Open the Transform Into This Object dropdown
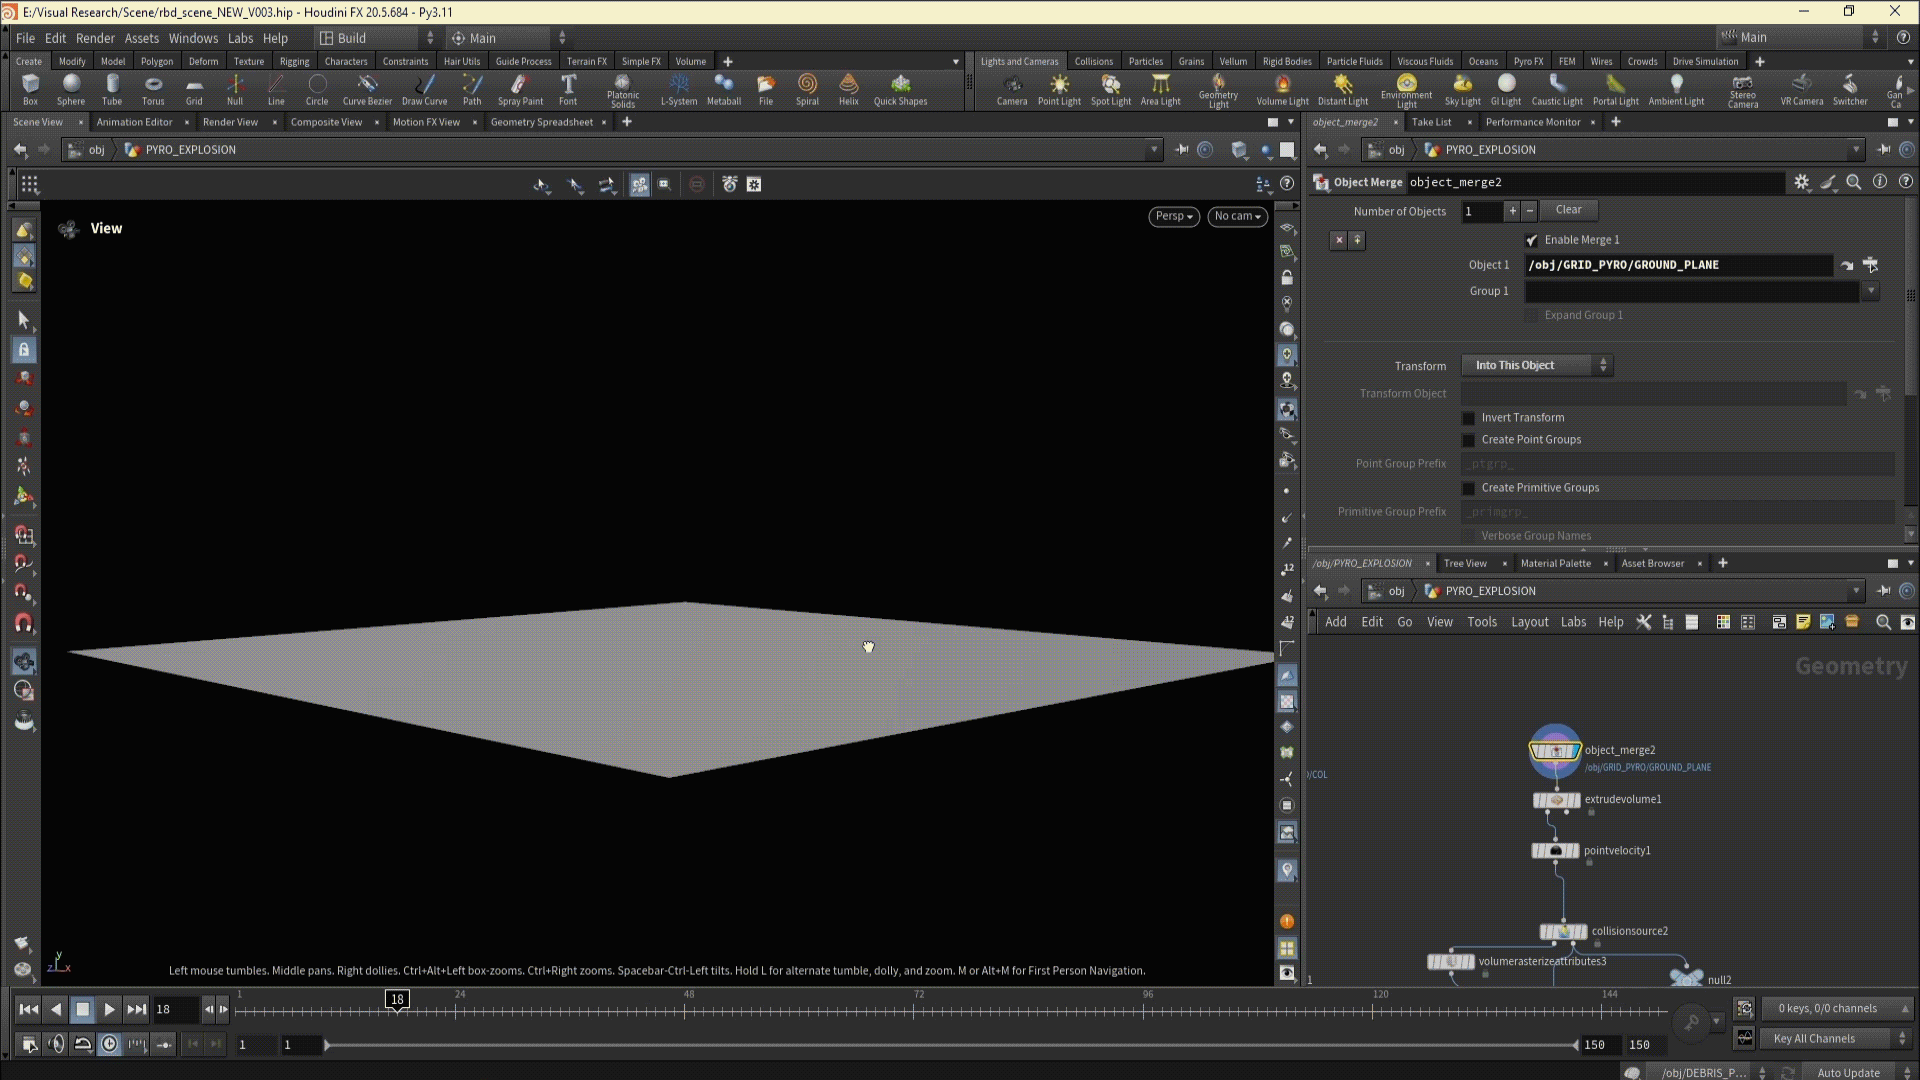Viewport: 1920px width, 1080px height. point(1537,366)
